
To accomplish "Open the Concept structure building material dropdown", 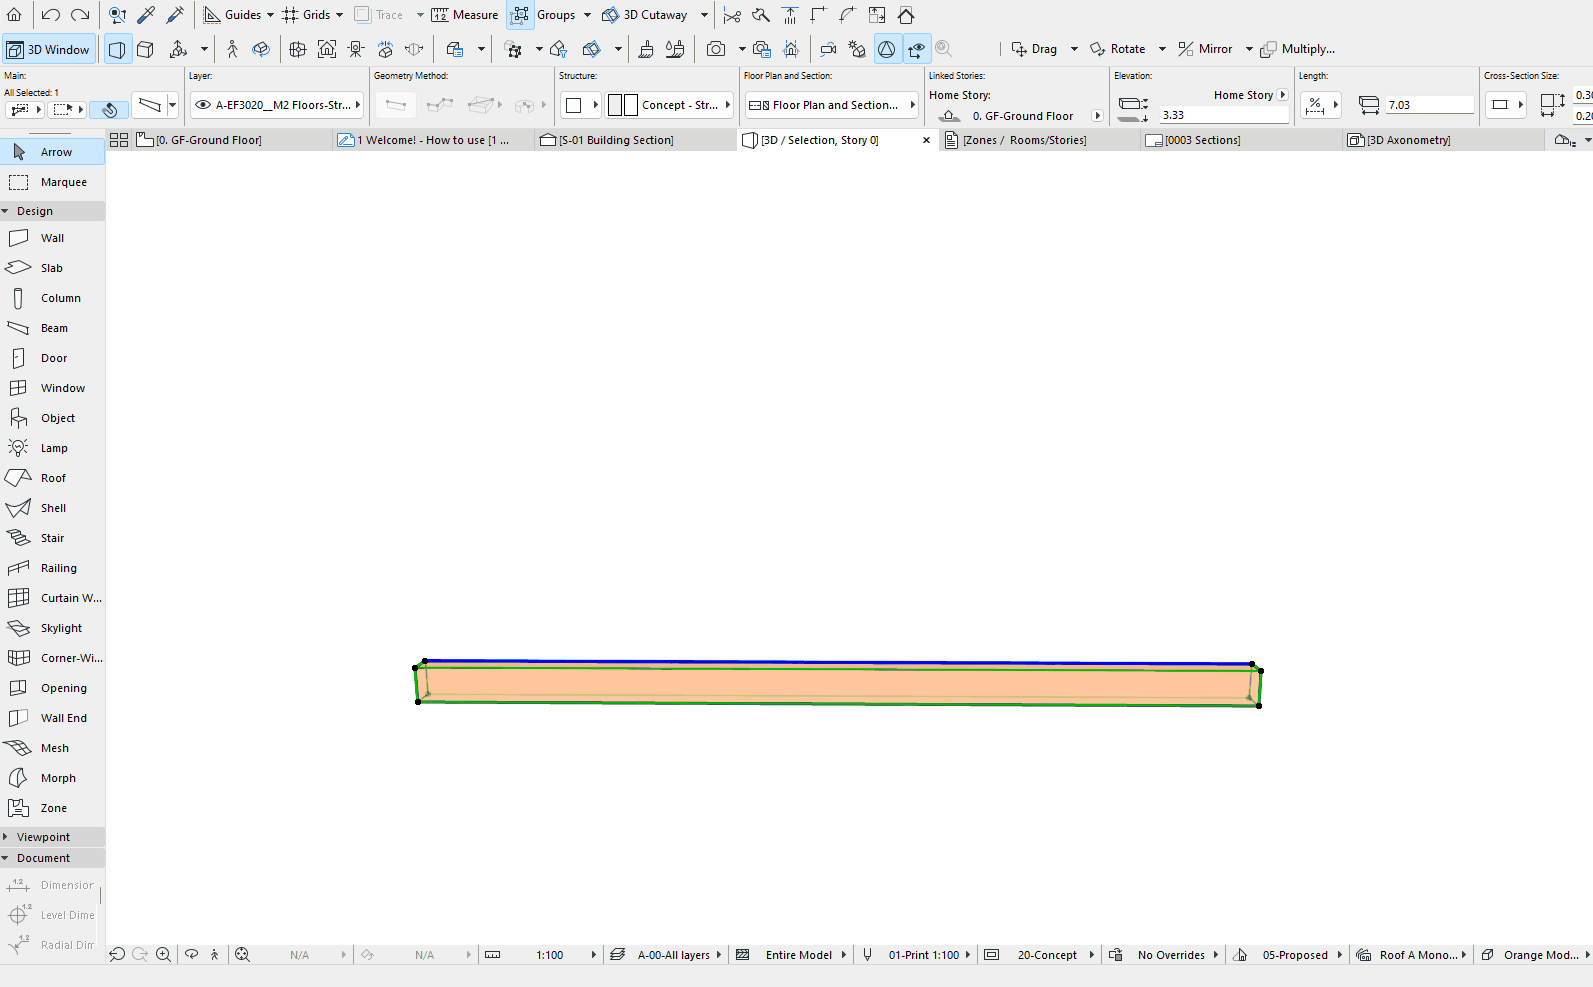I will pos(670,105).
